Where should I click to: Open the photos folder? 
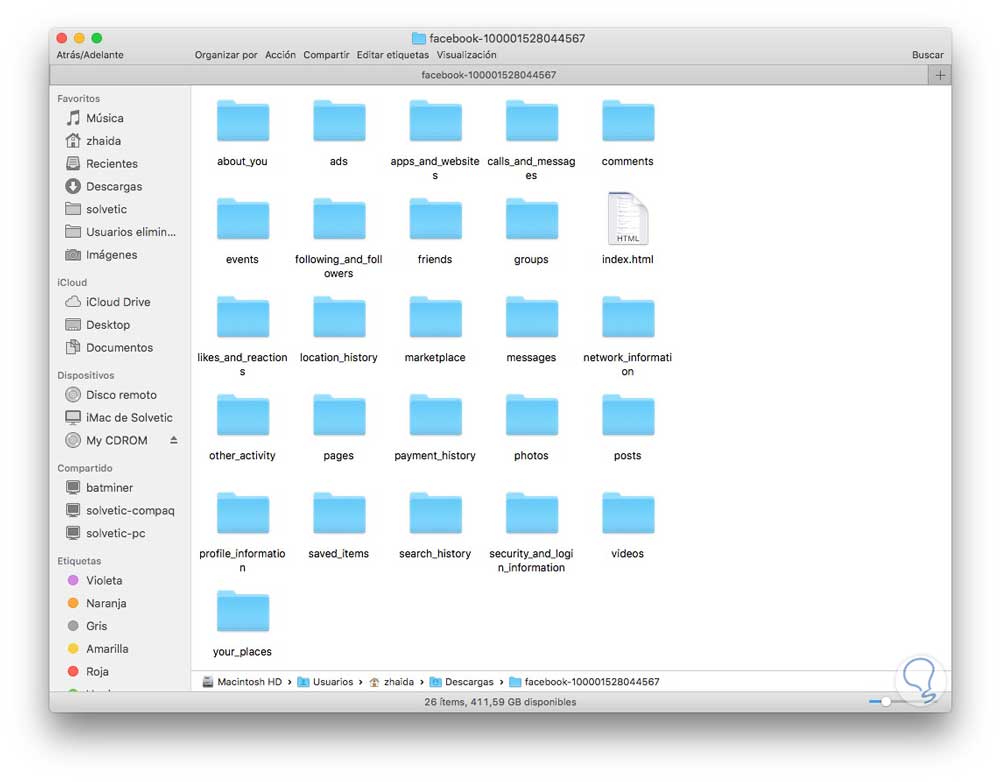tap(531, 416)
